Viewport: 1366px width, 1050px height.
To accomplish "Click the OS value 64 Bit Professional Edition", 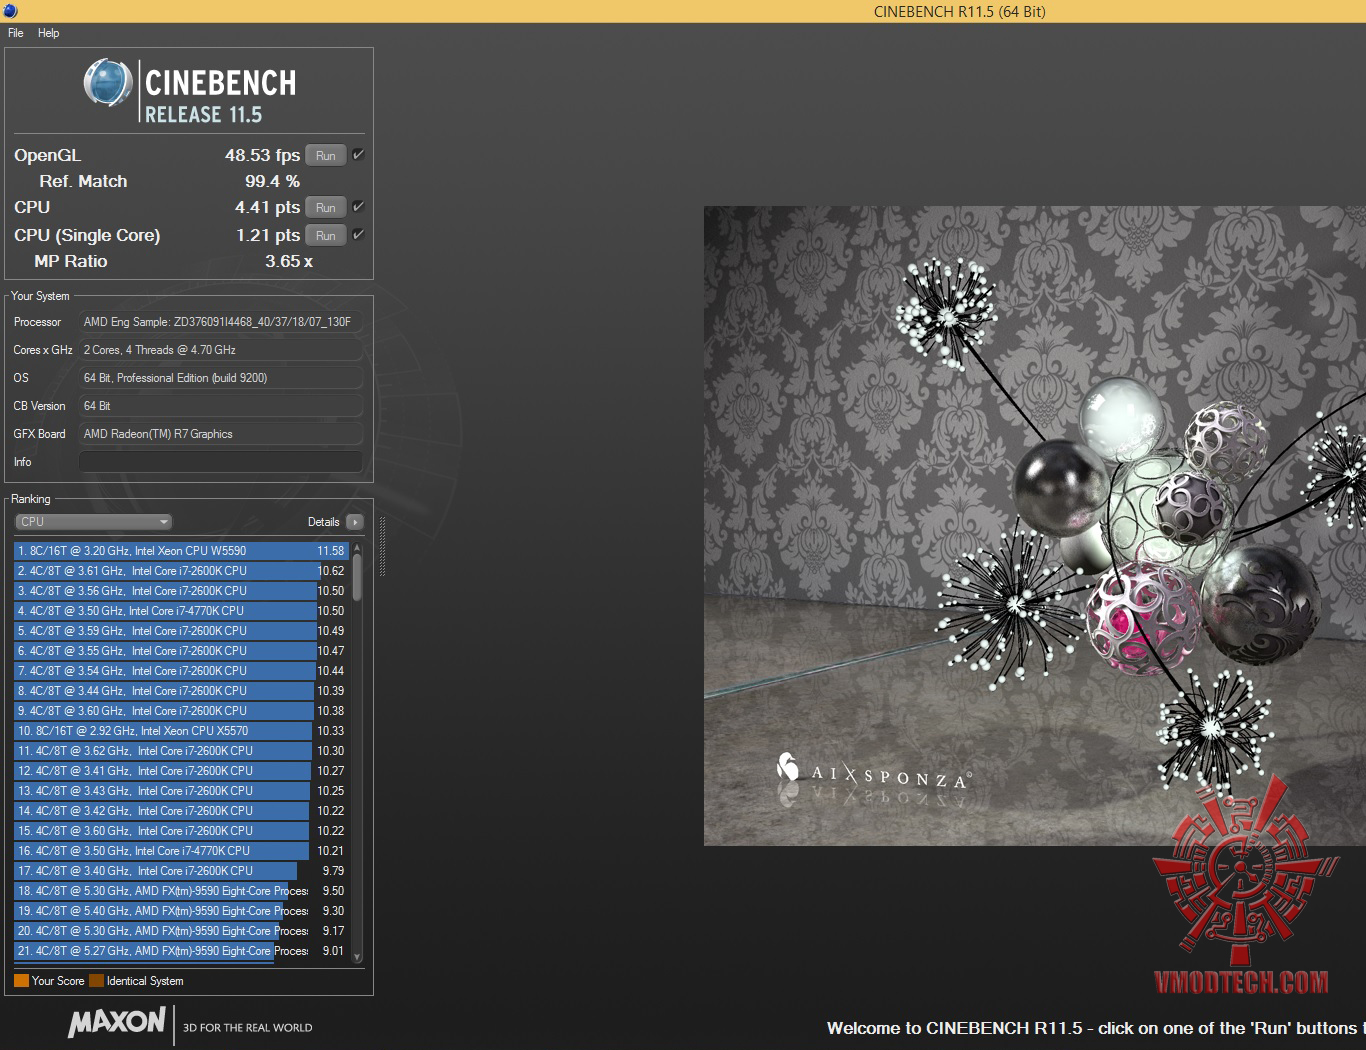I will coord(220,378).
